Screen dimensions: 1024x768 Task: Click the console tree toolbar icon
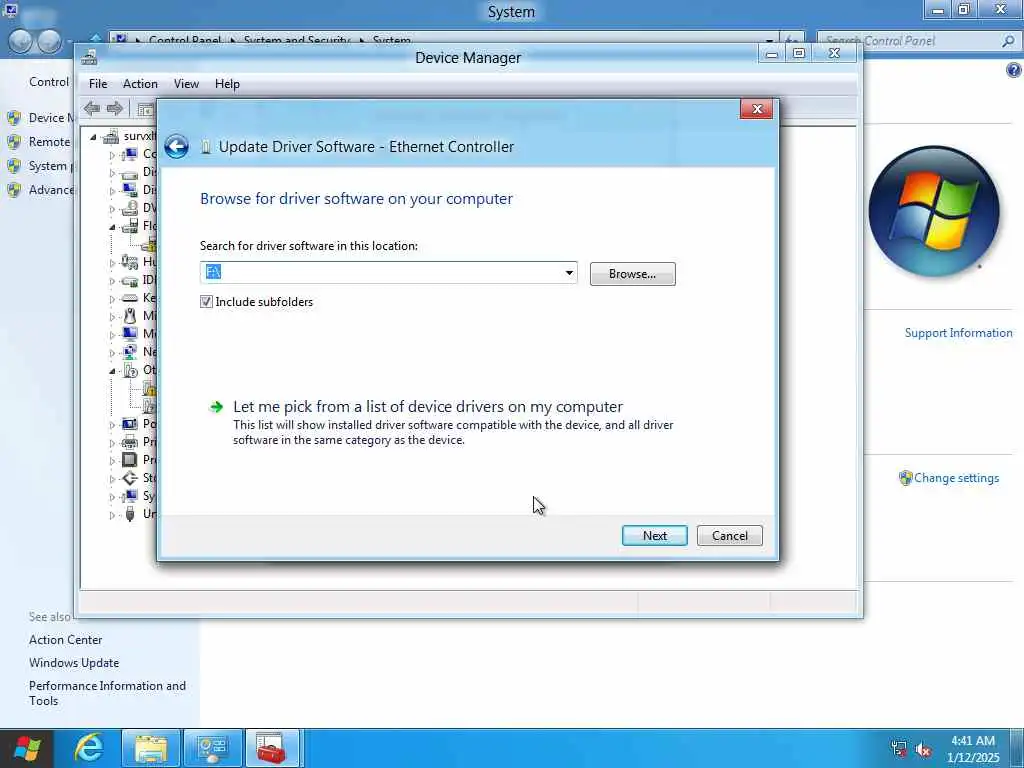click(x=146, y=109)
